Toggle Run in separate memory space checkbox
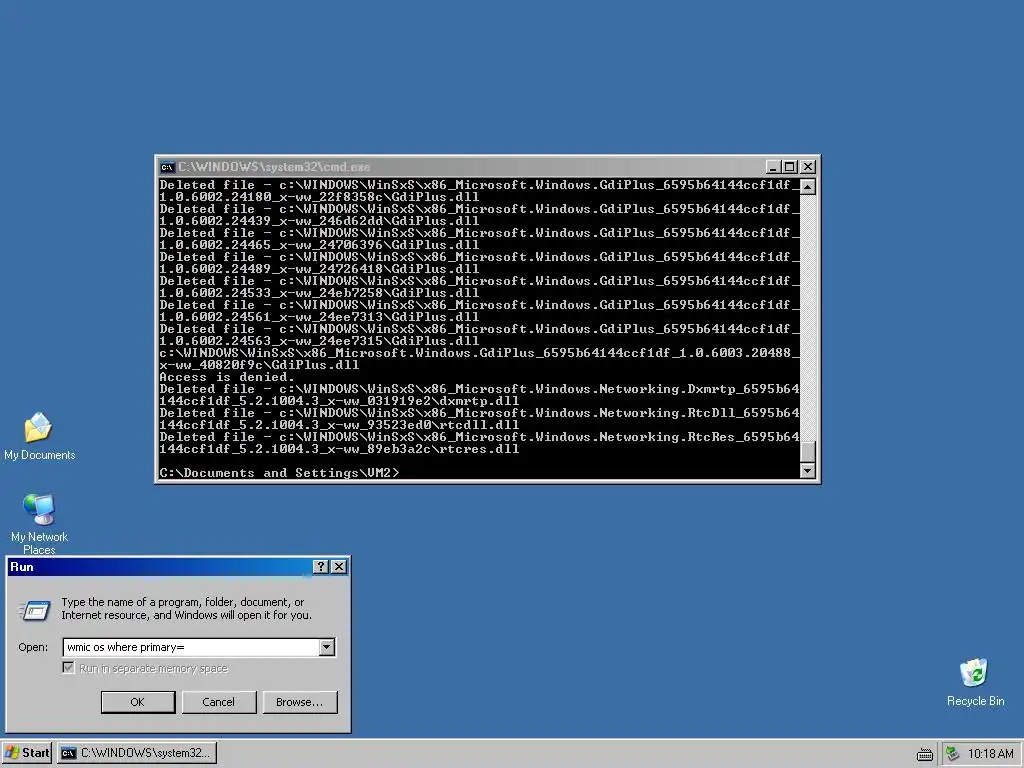 click(x=69, y=667)
